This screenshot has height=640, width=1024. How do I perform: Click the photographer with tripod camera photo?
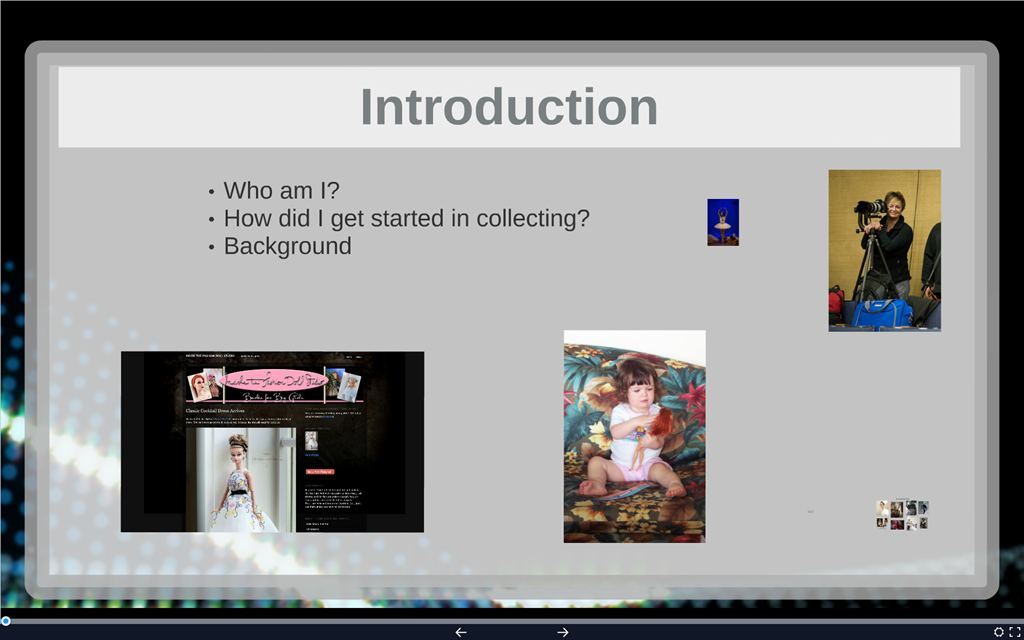point(884,250)
